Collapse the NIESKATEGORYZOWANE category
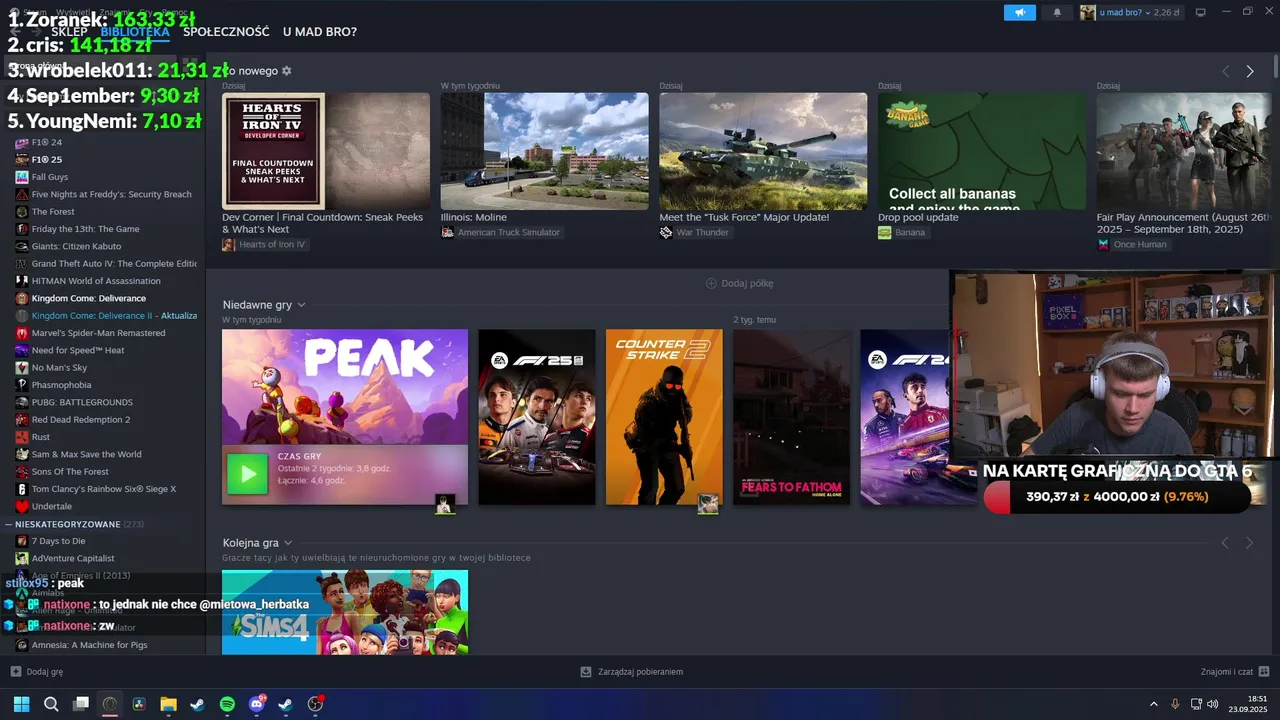This screenshot has height=720, width=1280. coord(9,524)
